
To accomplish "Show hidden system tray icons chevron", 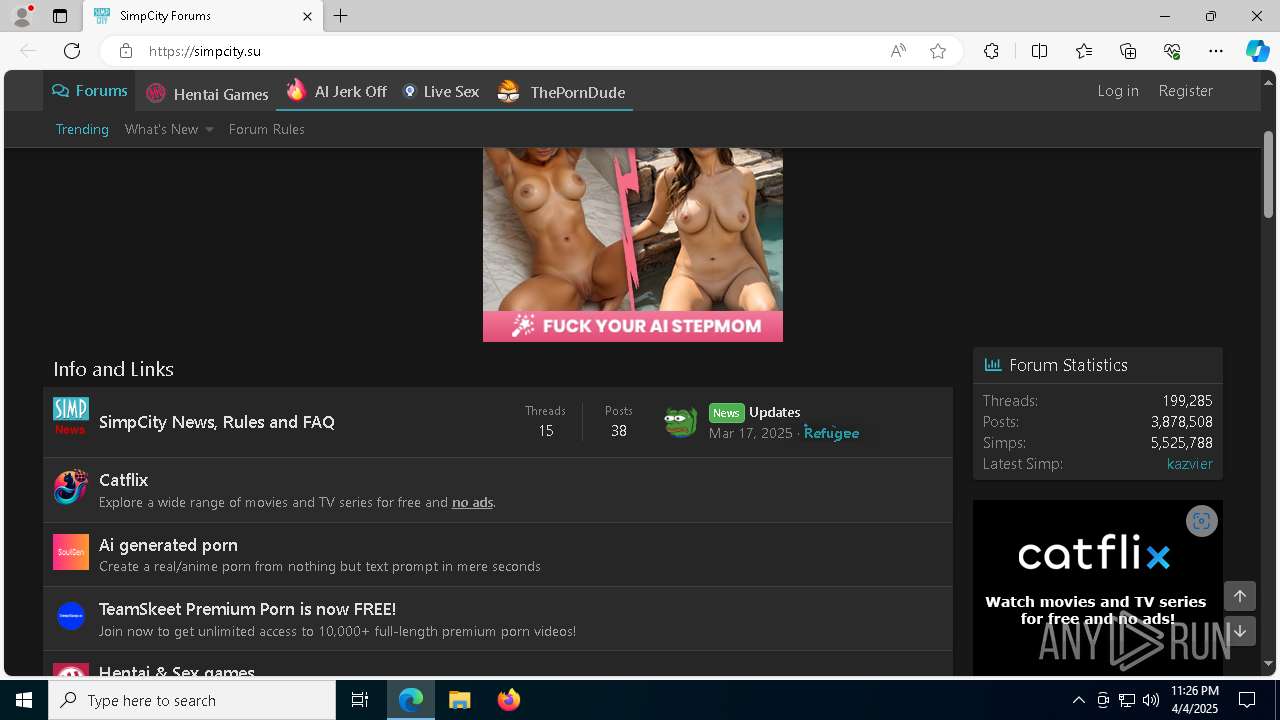I will coord(1079,700).
